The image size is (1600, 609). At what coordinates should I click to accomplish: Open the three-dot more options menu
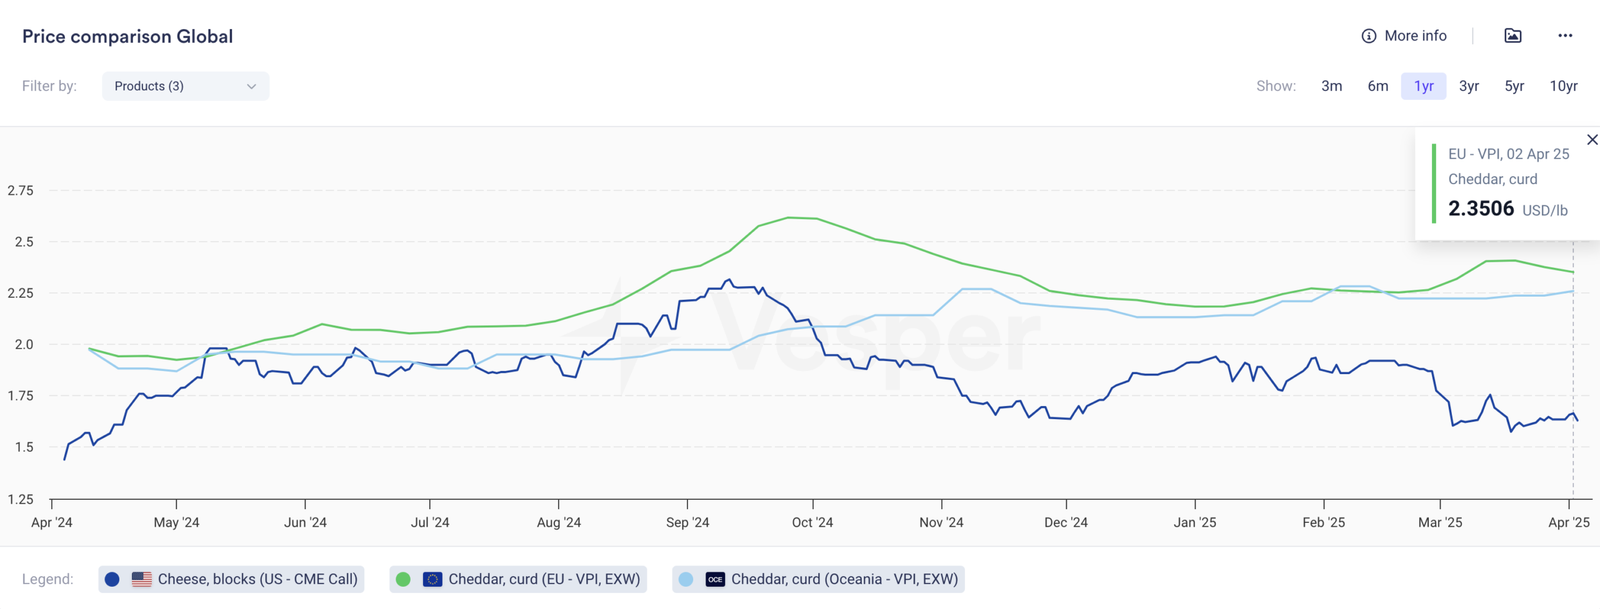pyautogui.click(x=1565, y=36)
